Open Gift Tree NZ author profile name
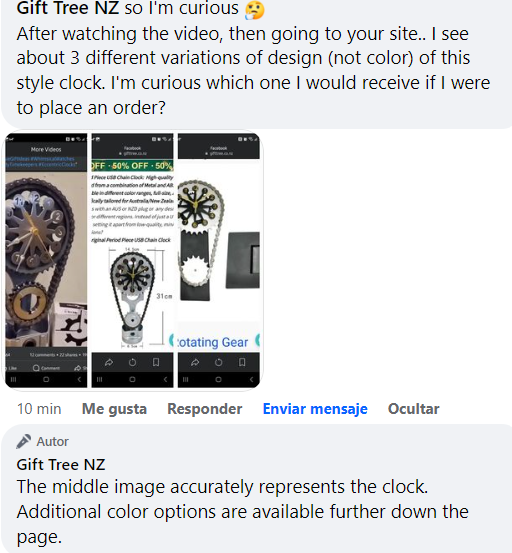The image size is (512, 553). (x=61, y=464)
